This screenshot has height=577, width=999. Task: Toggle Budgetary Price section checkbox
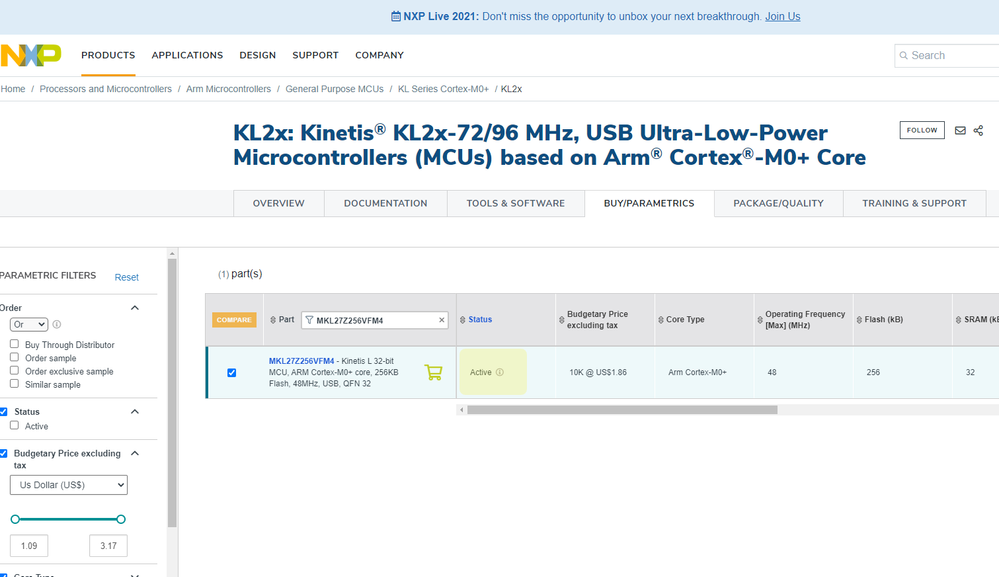[x=3, y=453]
